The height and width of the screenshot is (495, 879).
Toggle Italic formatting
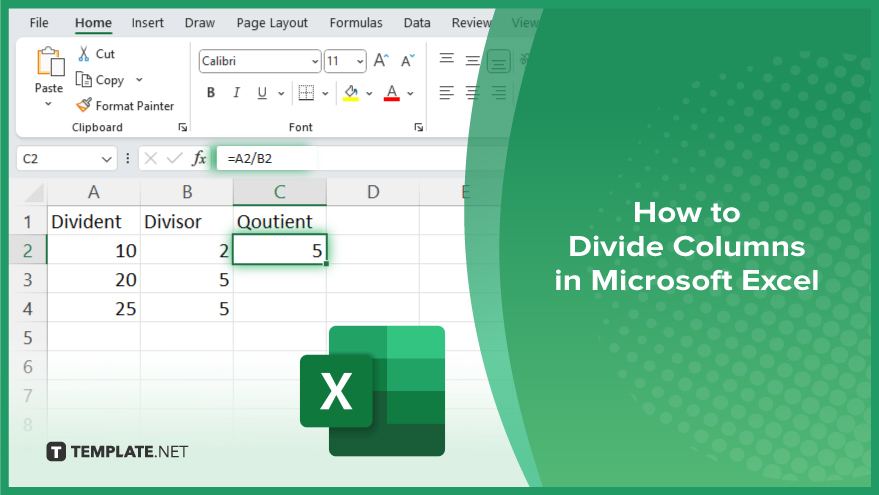(237, 93)
